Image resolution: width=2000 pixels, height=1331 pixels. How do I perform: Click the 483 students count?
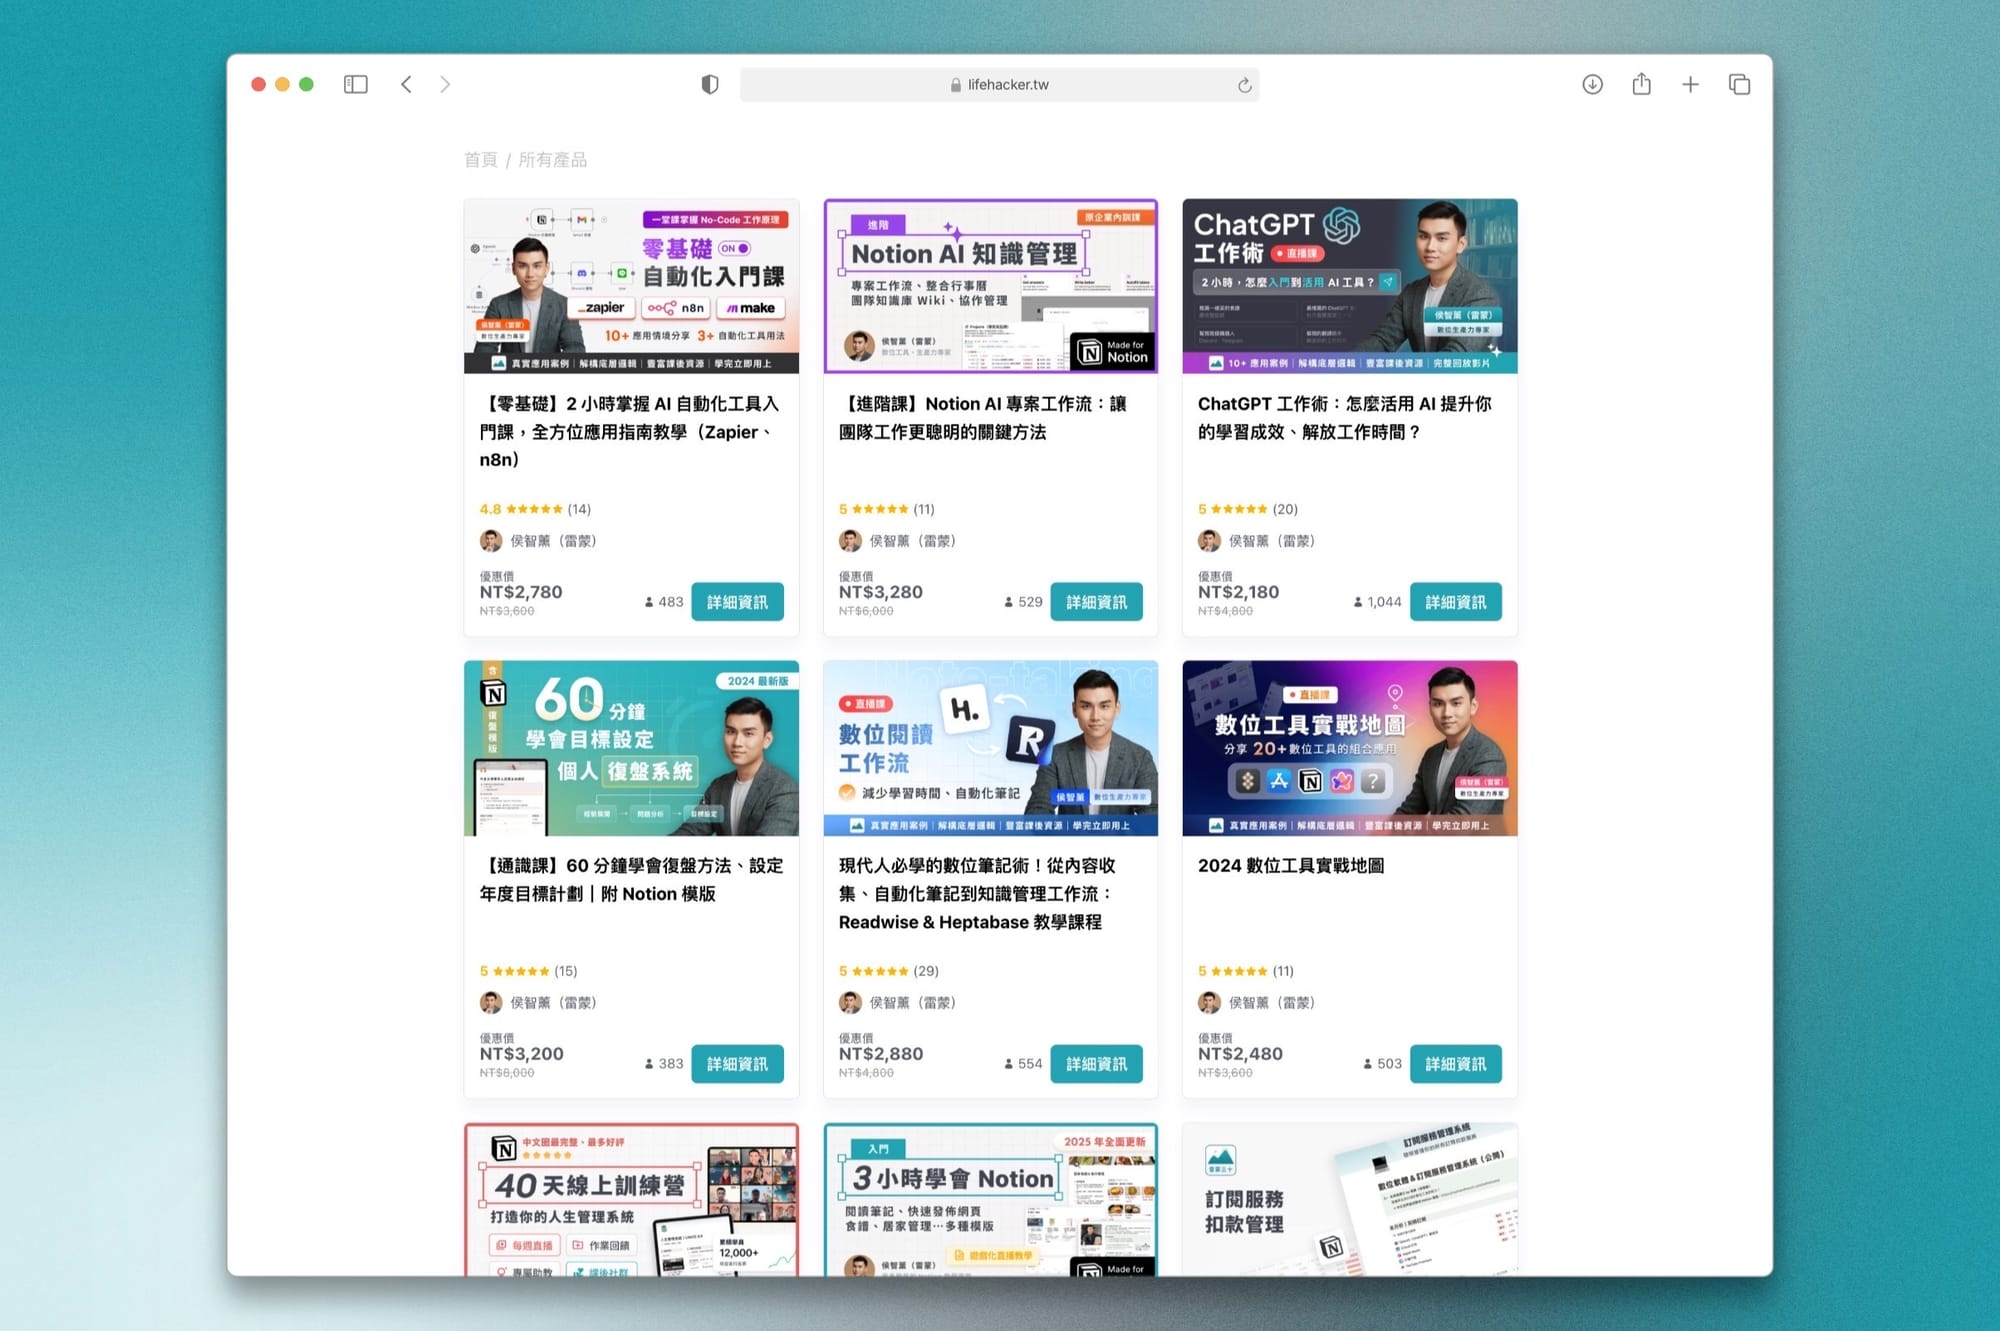[x=664, y=602]
